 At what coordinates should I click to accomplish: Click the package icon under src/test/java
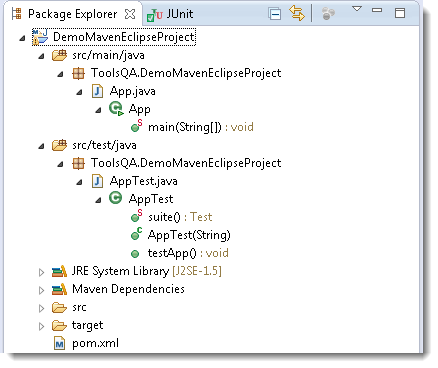coord(78,163)
